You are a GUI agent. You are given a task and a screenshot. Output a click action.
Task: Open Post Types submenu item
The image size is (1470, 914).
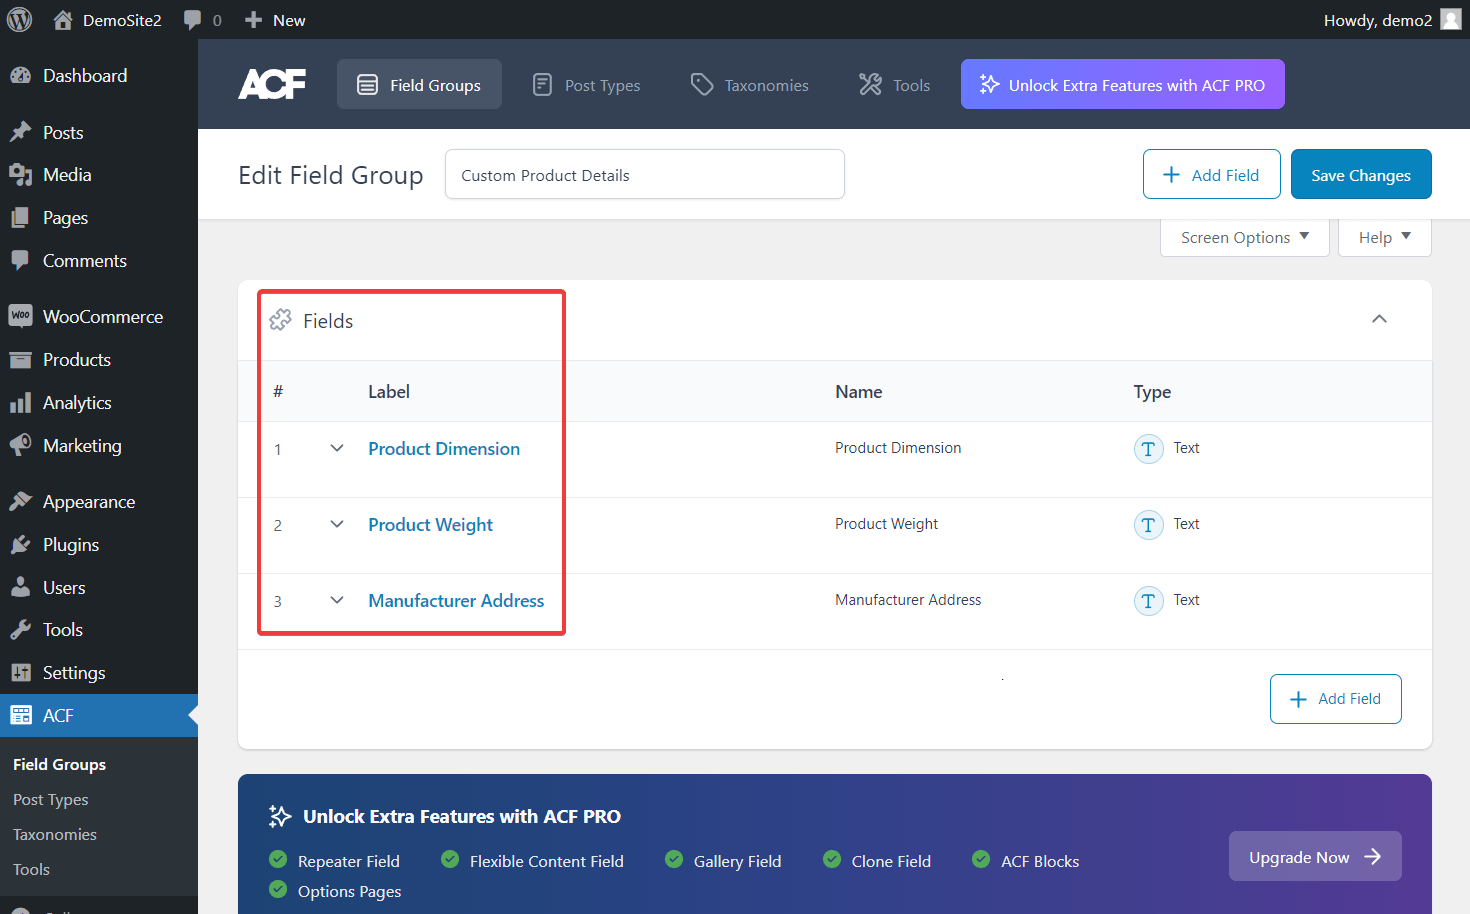click(x=51, y=799)
